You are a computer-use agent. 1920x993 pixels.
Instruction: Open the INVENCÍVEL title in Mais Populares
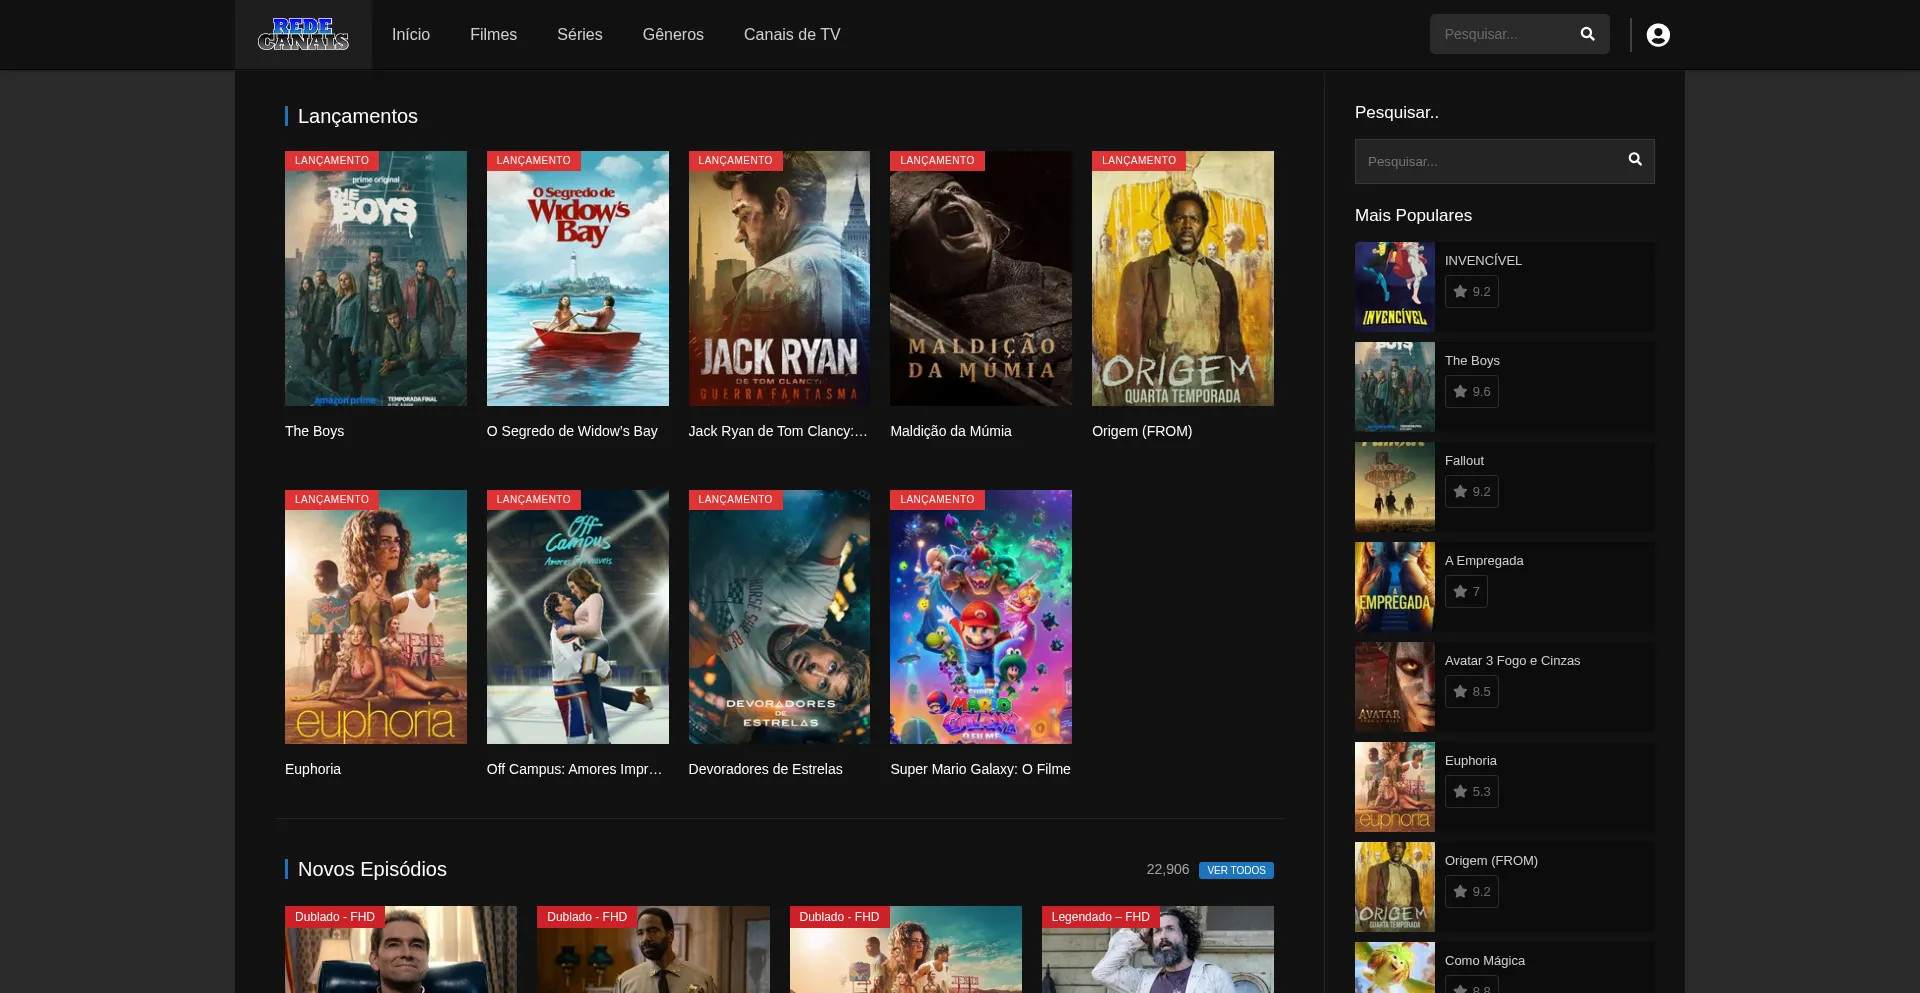pyautogui.click(x=1483, y=261)
